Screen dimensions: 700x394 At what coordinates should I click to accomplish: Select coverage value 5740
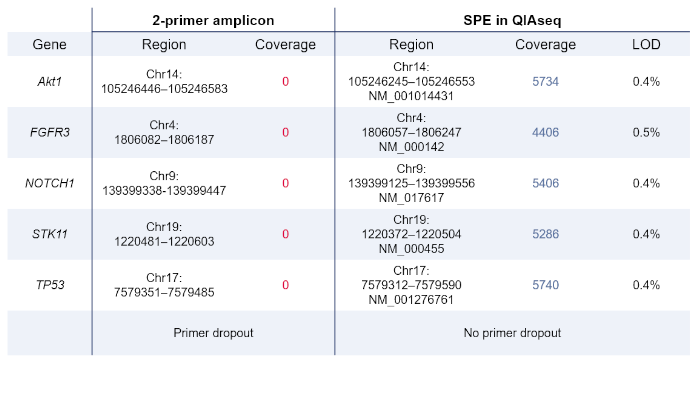point(545,285)
